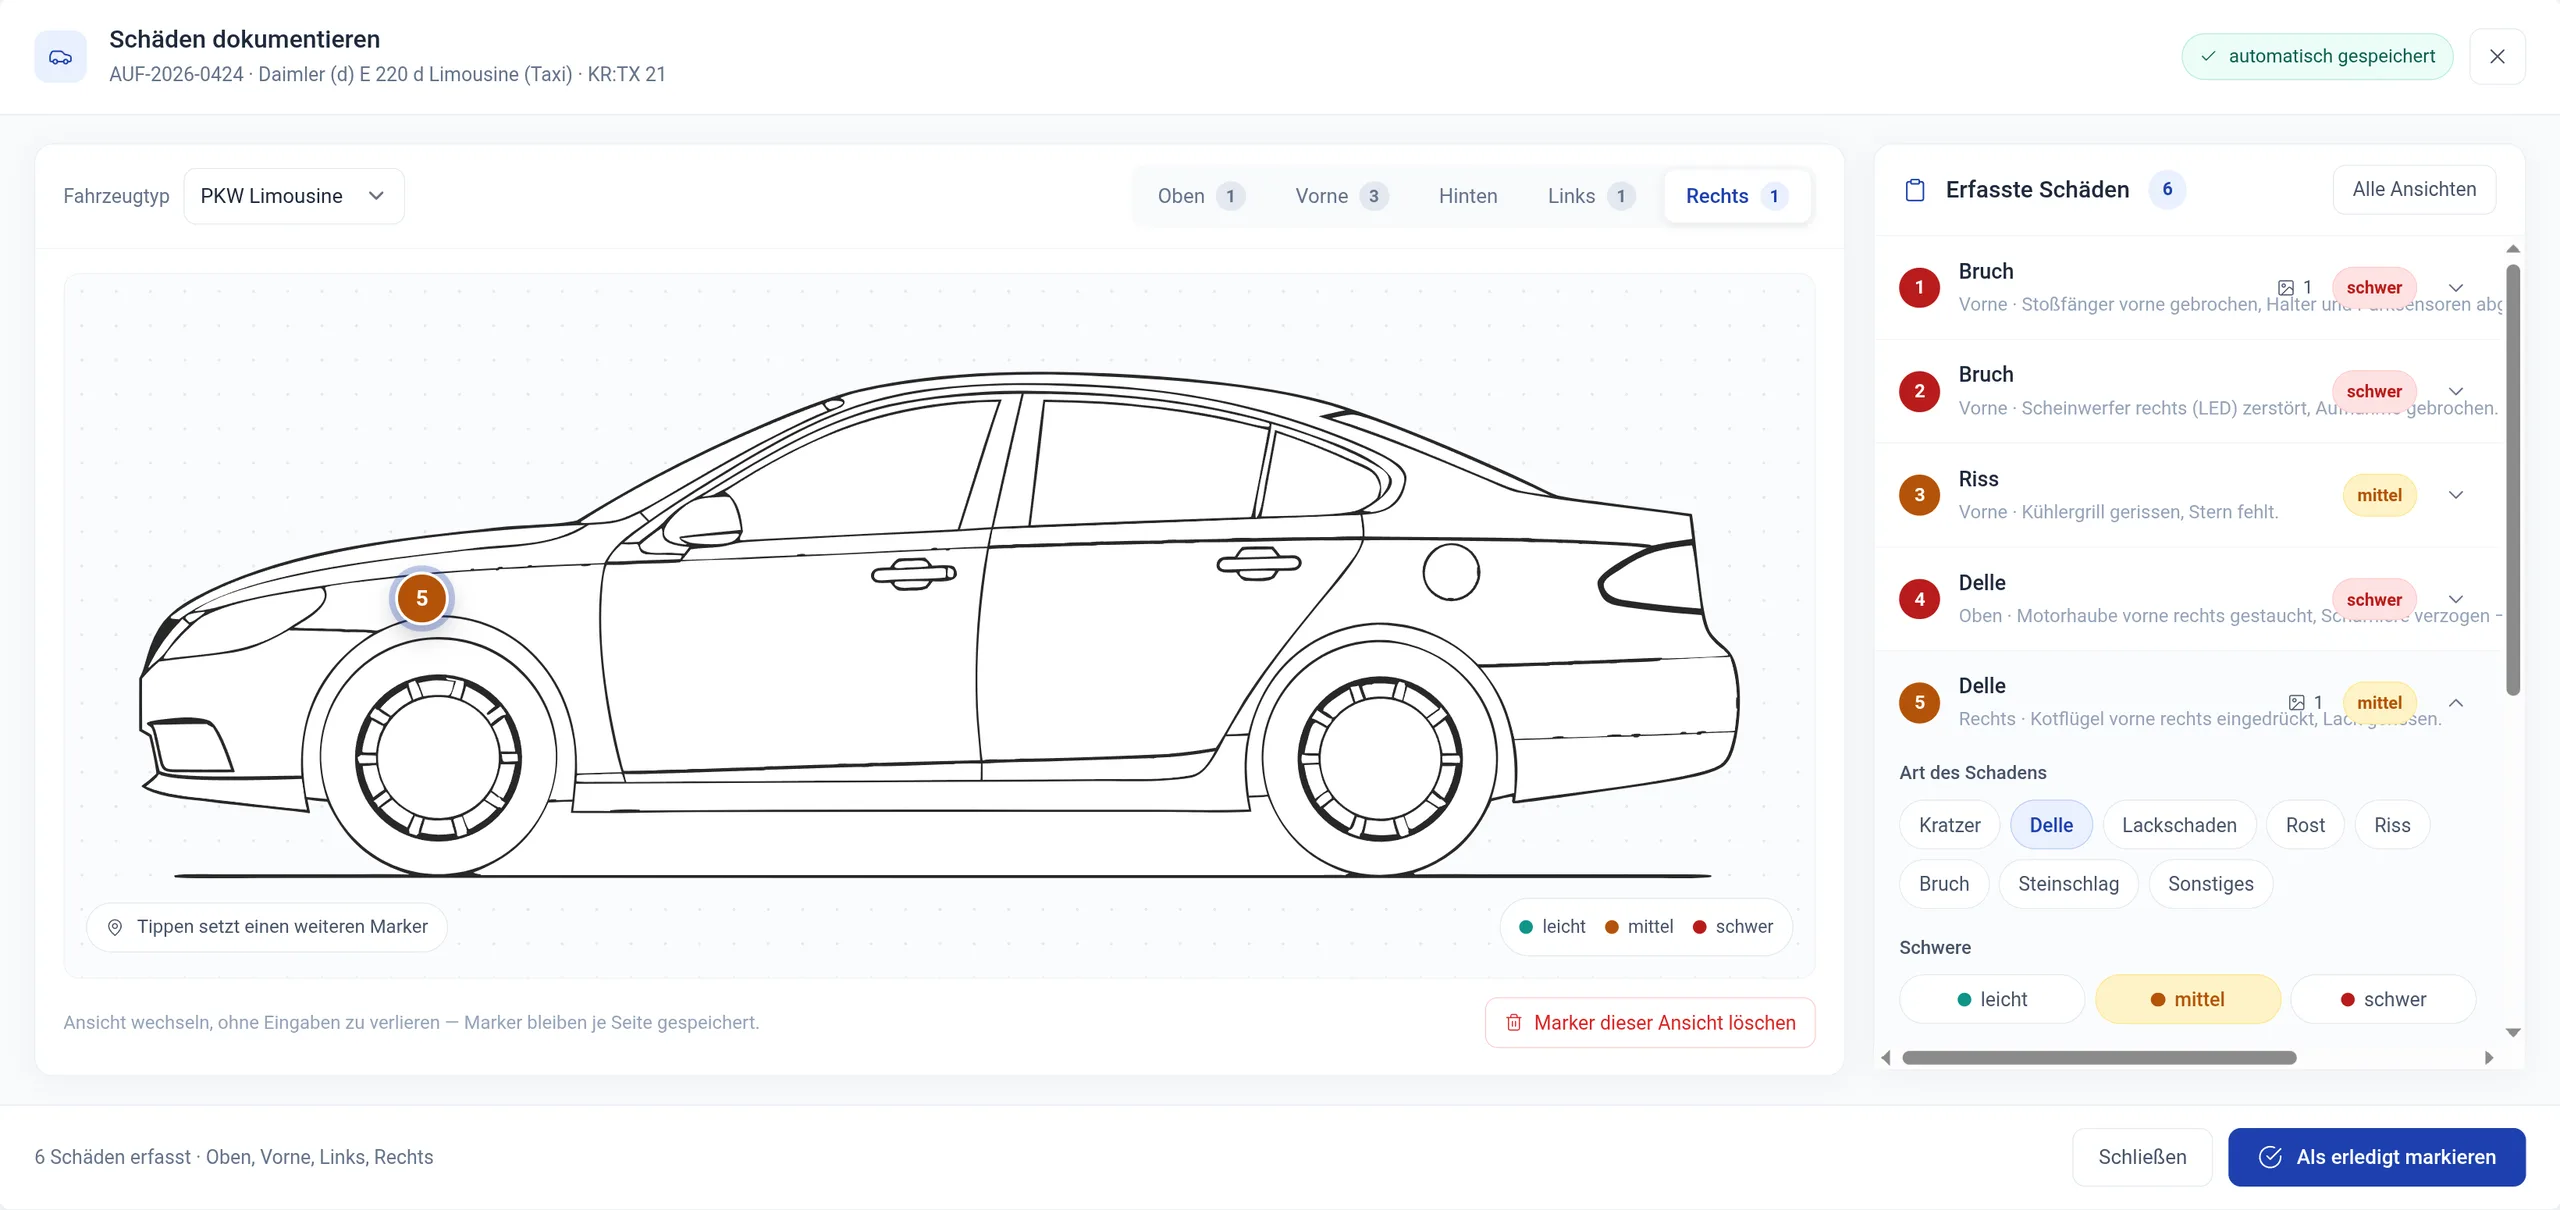Choose damage type Sonstiges
This screenshot has height=1210, width=2560.
pyautogui.click(x=2210, y=884)
